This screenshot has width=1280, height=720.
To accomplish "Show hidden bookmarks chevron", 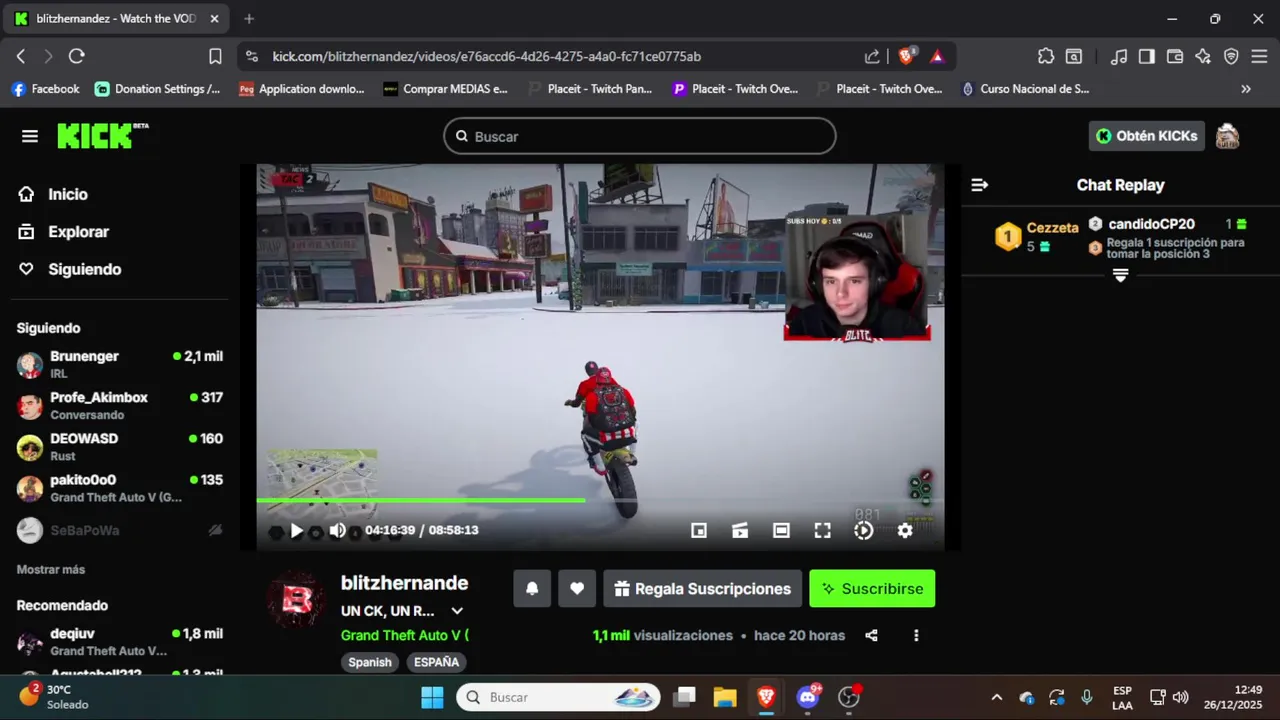I will point(1246,89).
